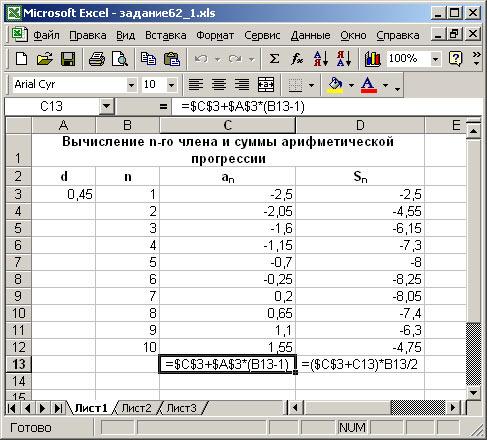This screenshot has width=487, height=440.
Task: Undo the last action
Action: [201, 59]
